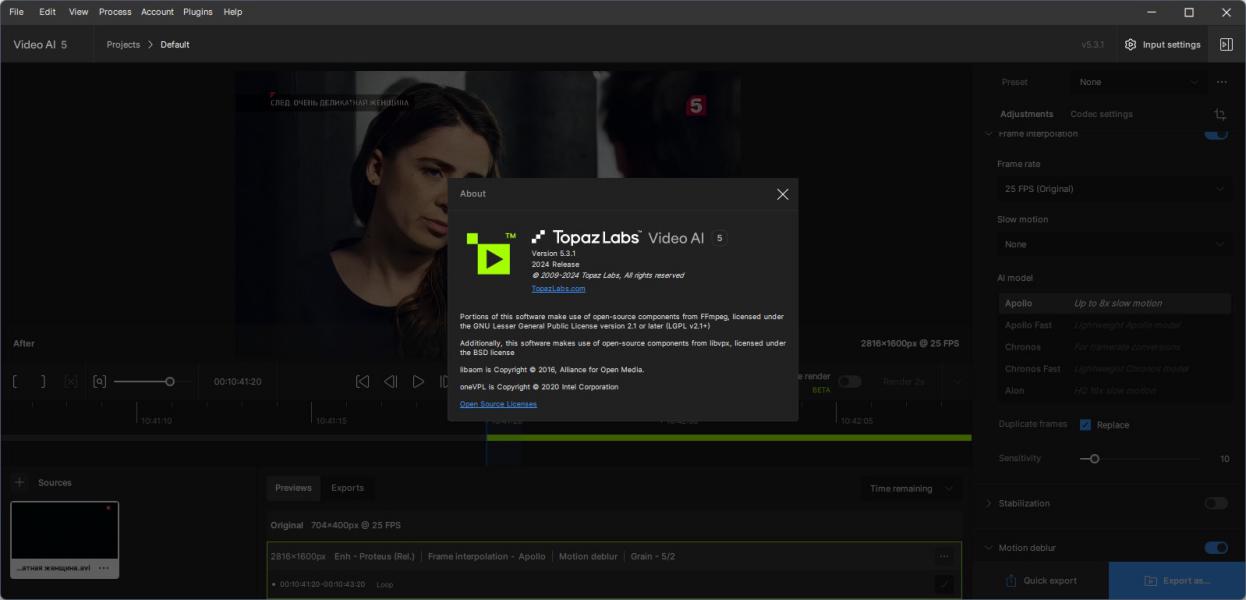Click the crop tool icon
1246x600 pixels.
pos(1220,115)
